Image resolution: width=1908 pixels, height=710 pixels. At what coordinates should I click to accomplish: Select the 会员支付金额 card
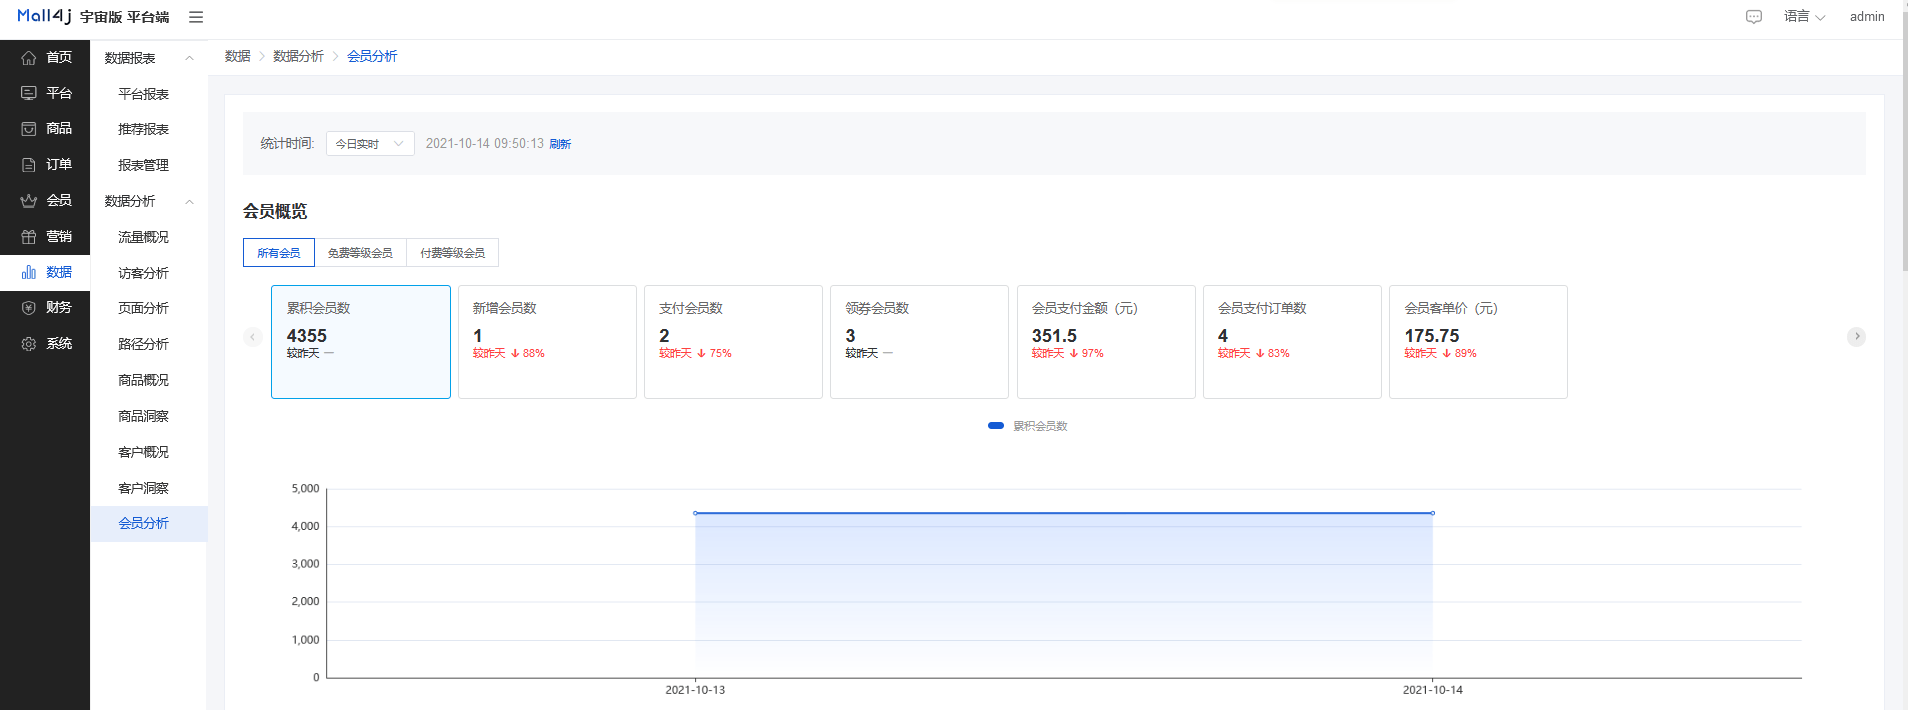click(x=1106, y=342)
